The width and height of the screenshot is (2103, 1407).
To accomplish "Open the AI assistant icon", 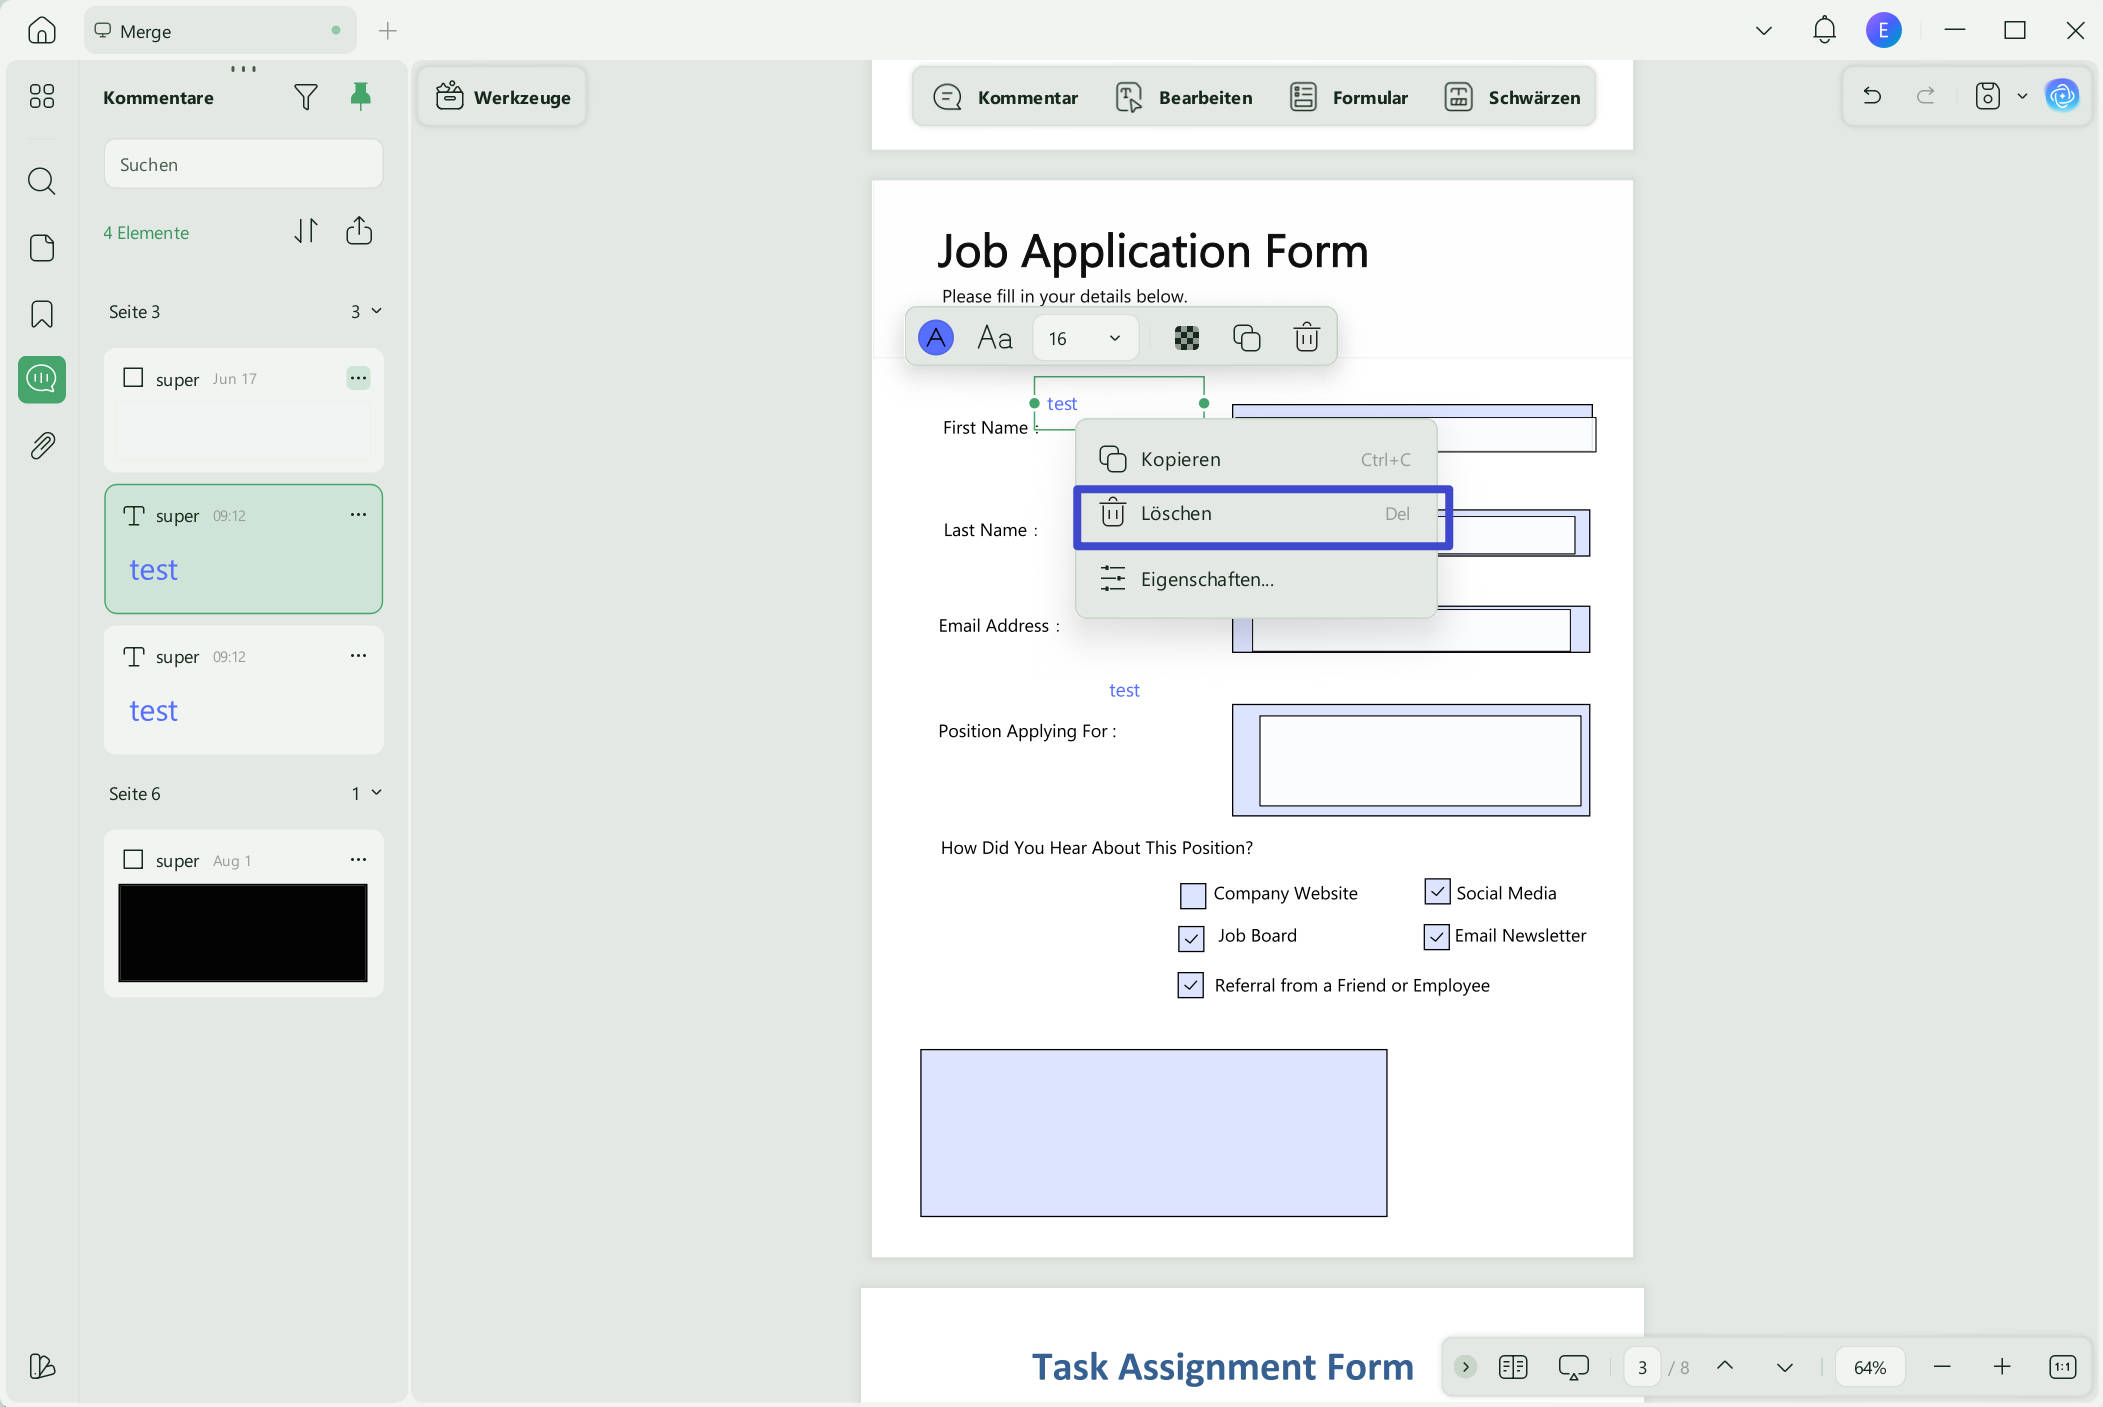I will point(2062,96).
